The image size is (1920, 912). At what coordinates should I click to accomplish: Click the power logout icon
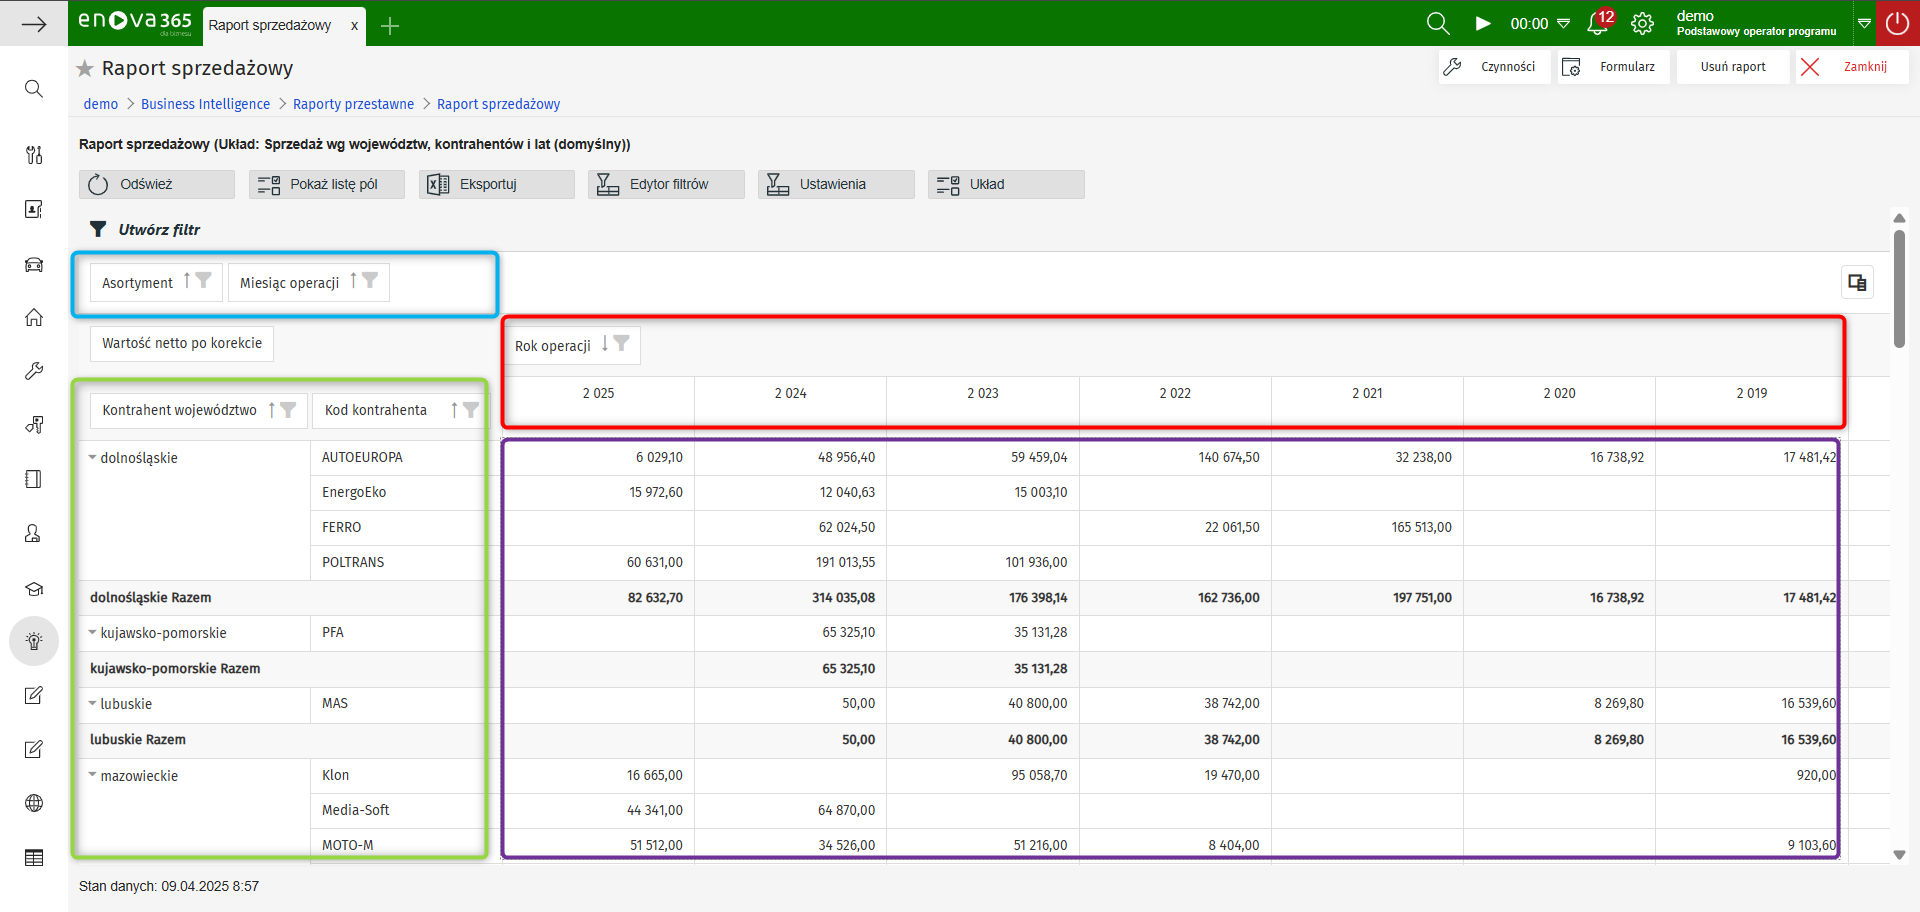pos(1896,24)
